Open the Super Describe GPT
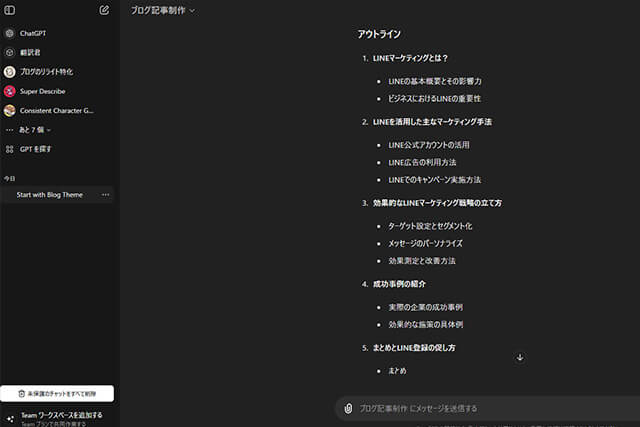The image size is (640, 427). click(41, 91)
